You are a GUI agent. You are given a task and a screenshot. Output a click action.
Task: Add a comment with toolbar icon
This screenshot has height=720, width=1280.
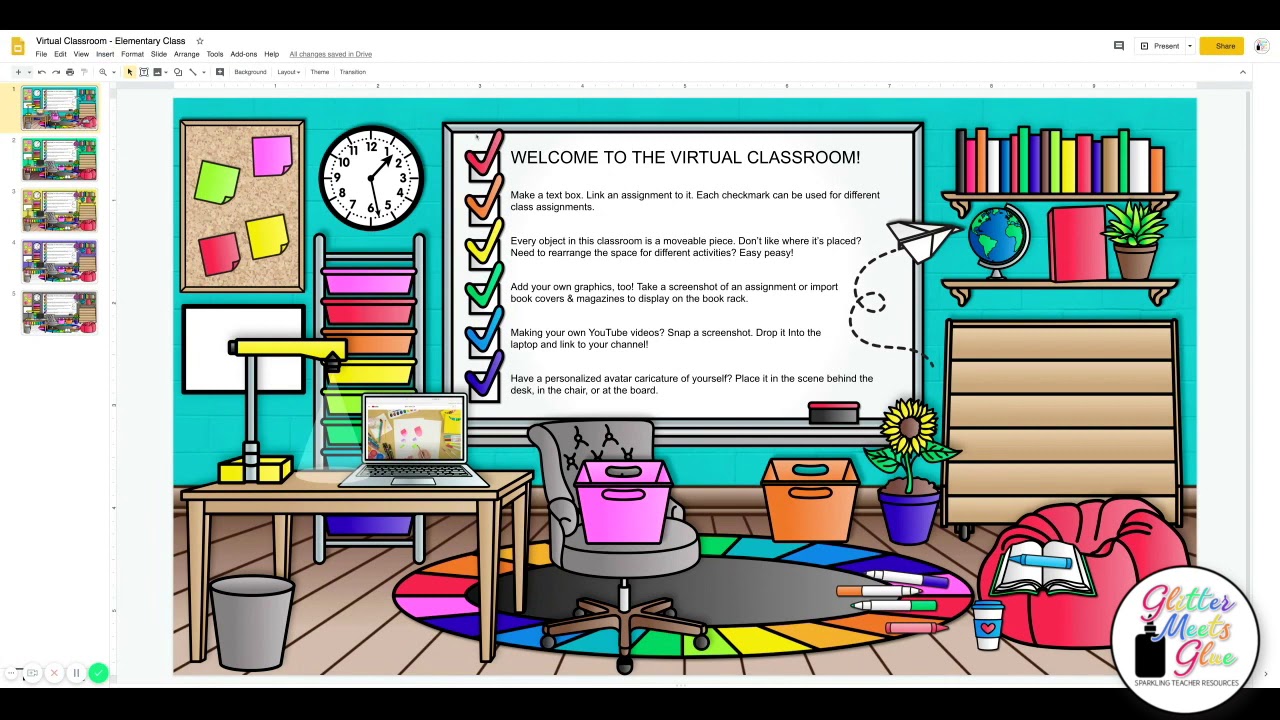[x=220, y=72]
